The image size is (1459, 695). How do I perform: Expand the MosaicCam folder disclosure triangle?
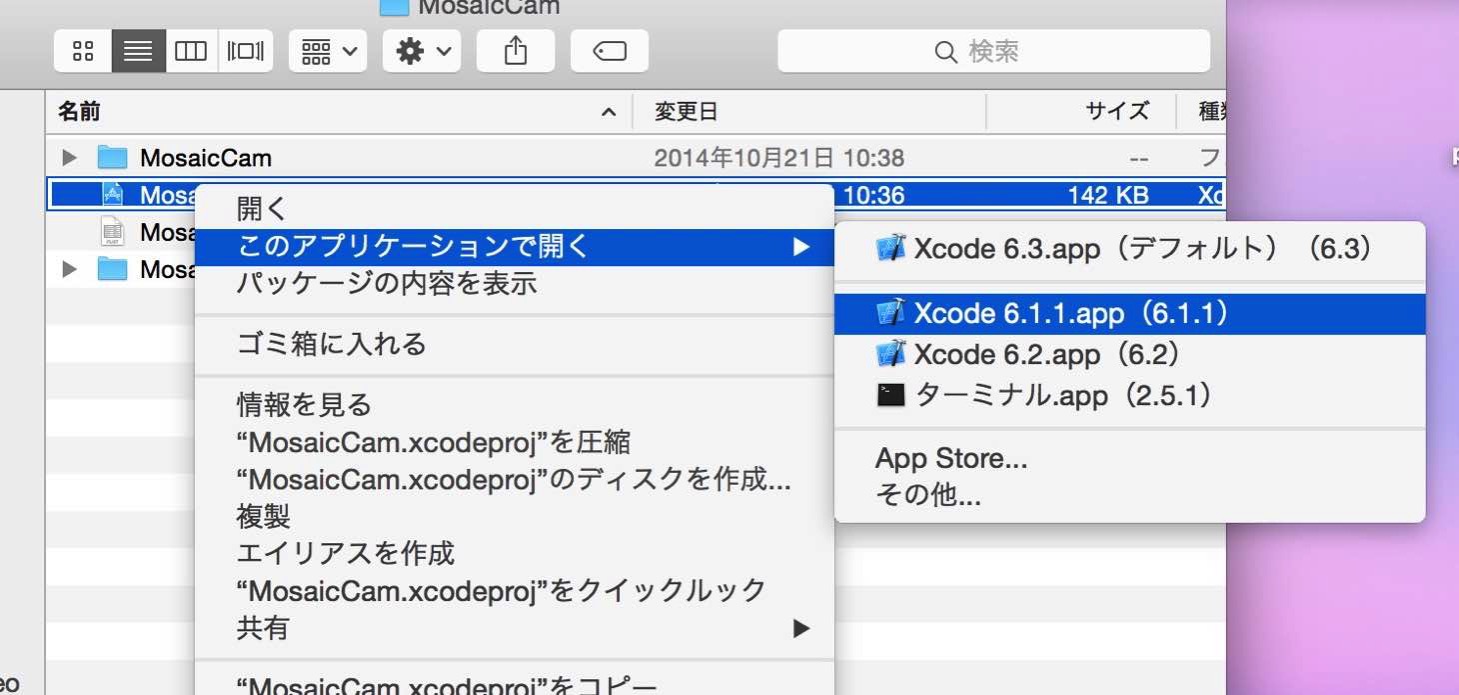[x=69, y=158]
